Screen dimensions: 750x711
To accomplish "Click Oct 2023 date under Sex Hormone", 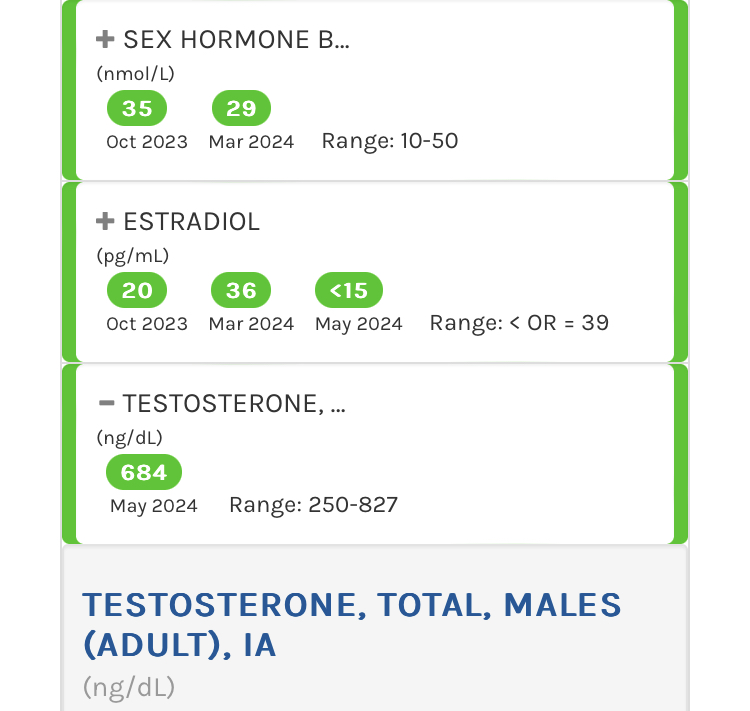I will pyautogui.click(x=147, y=142).
